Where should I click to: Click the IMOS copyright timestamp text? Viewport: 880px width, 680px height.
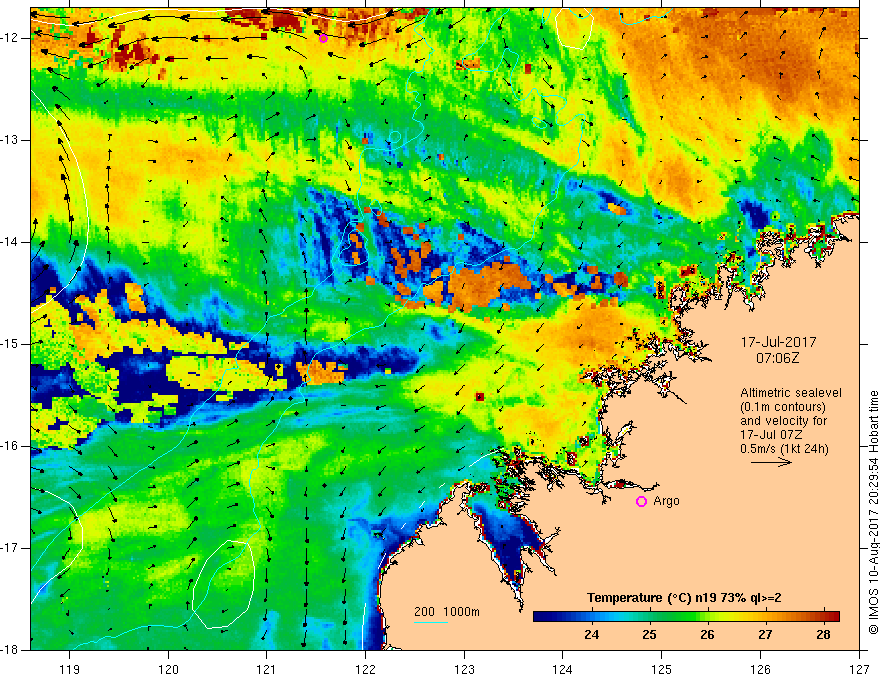click(x=873, y=512)
